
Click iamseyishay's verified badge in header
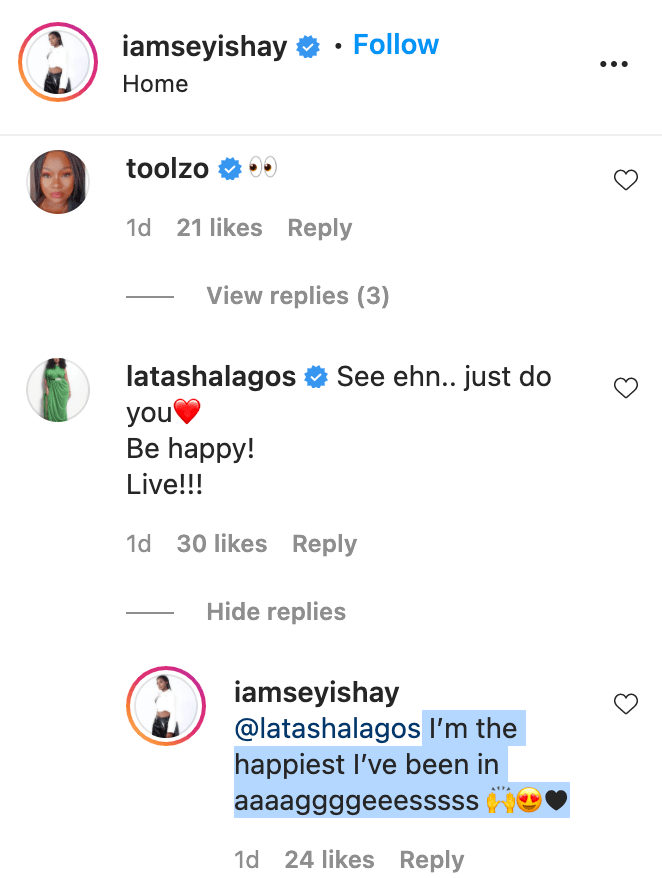[309, 47]
